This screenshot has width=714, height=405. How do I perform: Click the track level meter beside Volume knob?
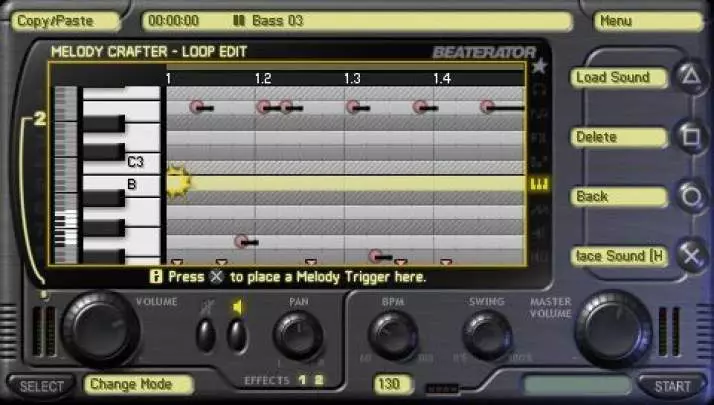coord(44,331)
